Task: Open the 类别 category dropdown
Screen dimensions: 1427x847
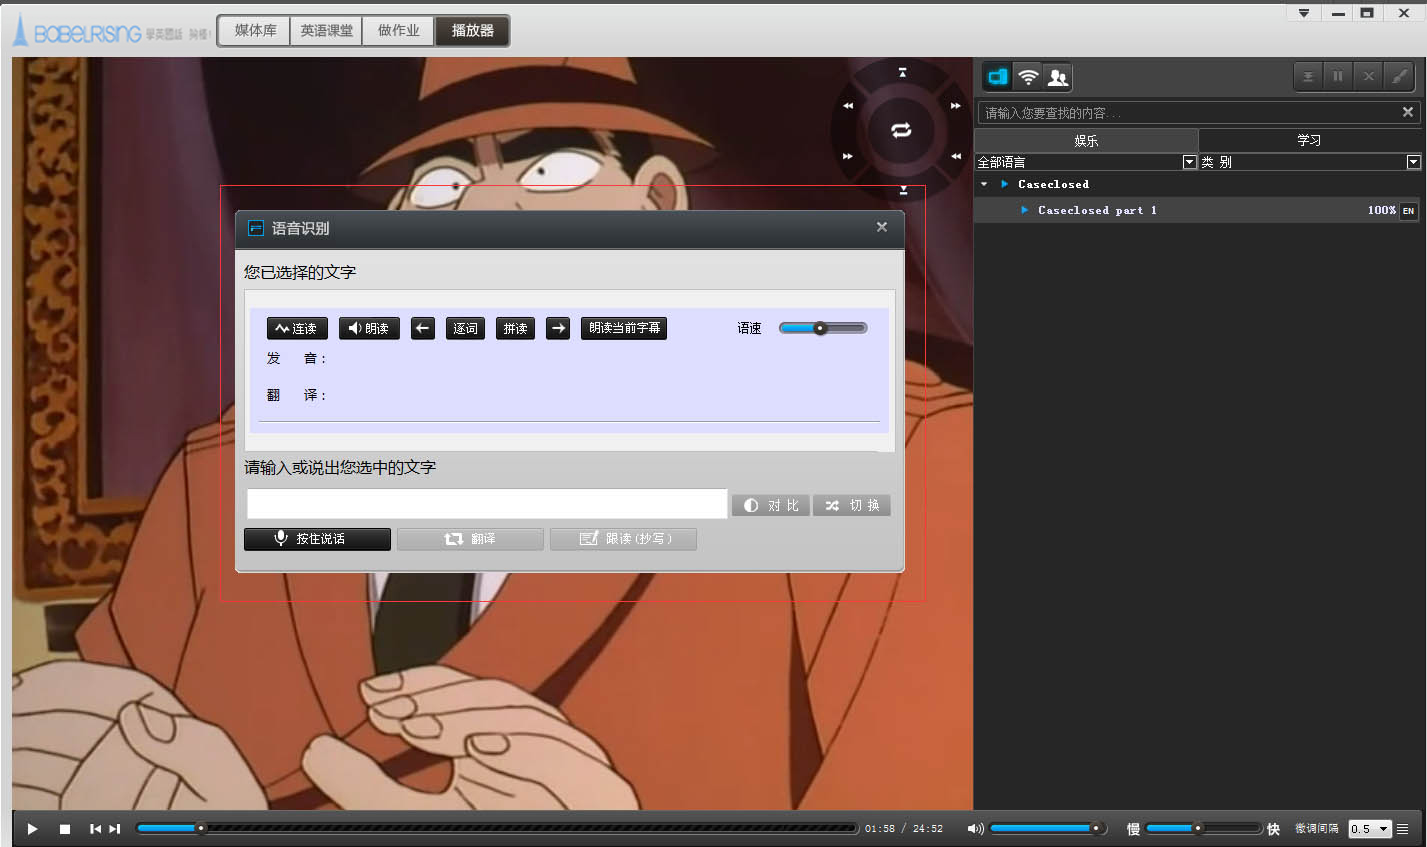Action: point(1414,162)
